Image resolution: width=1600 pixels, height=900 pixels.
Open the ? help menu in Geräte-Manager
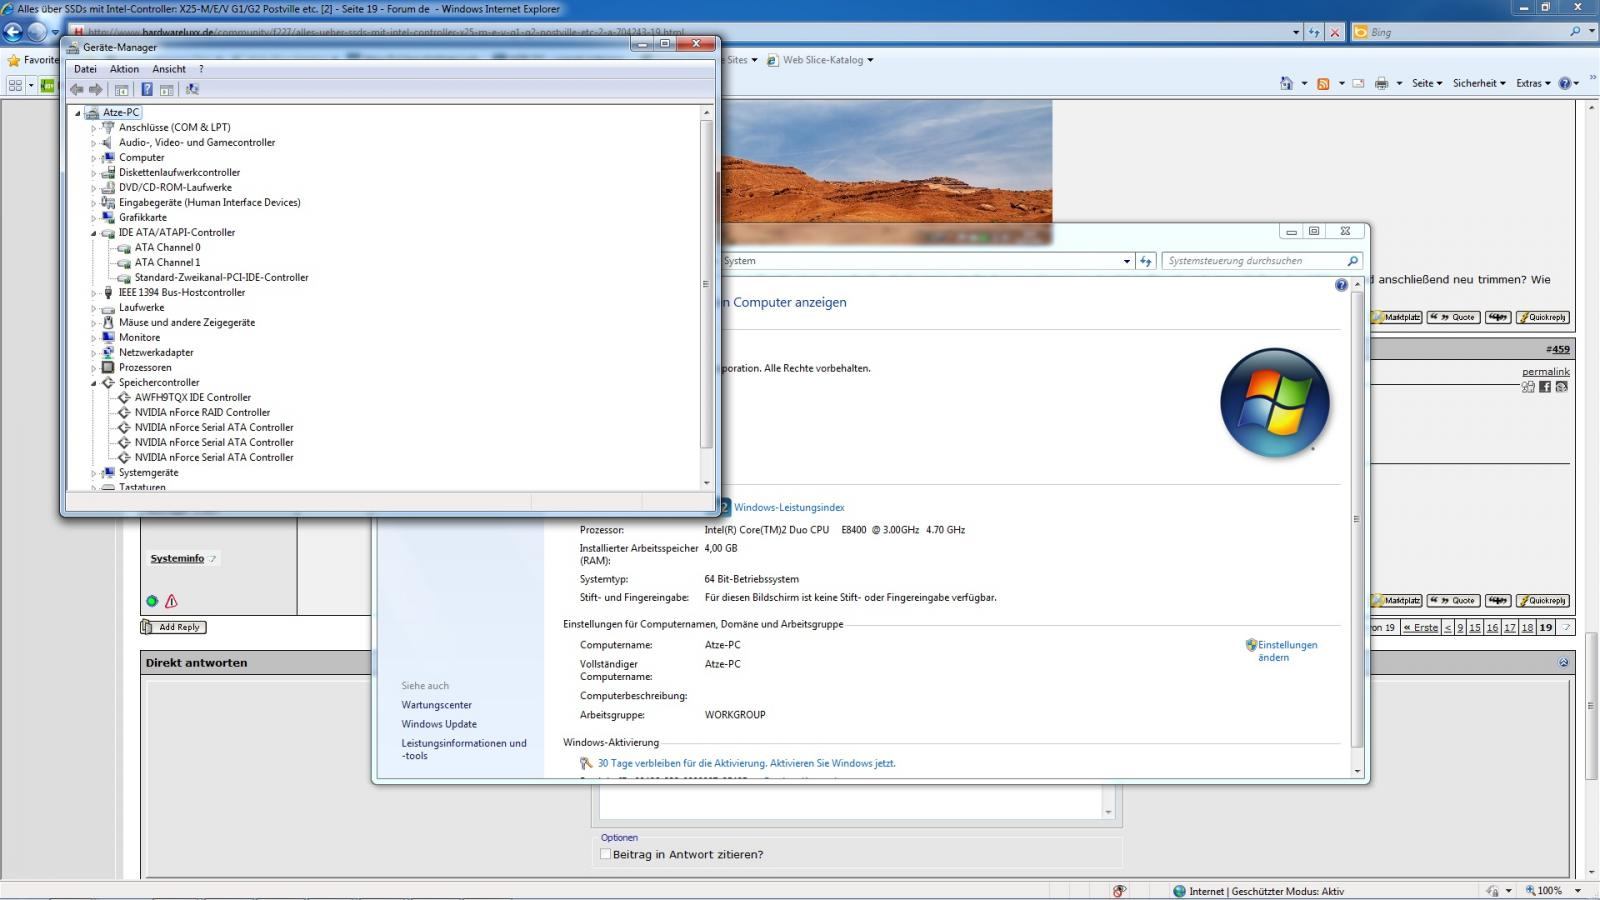click(201, 69)
